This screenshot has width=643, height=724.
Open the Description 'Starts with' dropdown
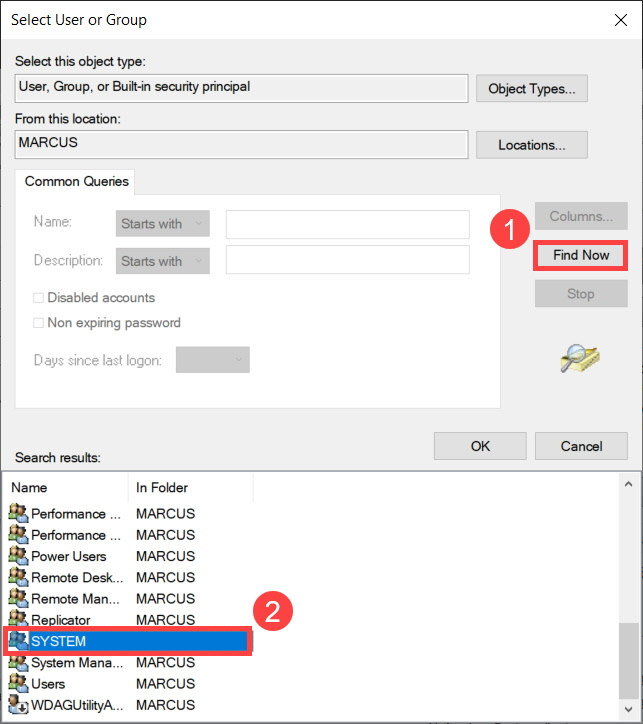pos(163,261)
